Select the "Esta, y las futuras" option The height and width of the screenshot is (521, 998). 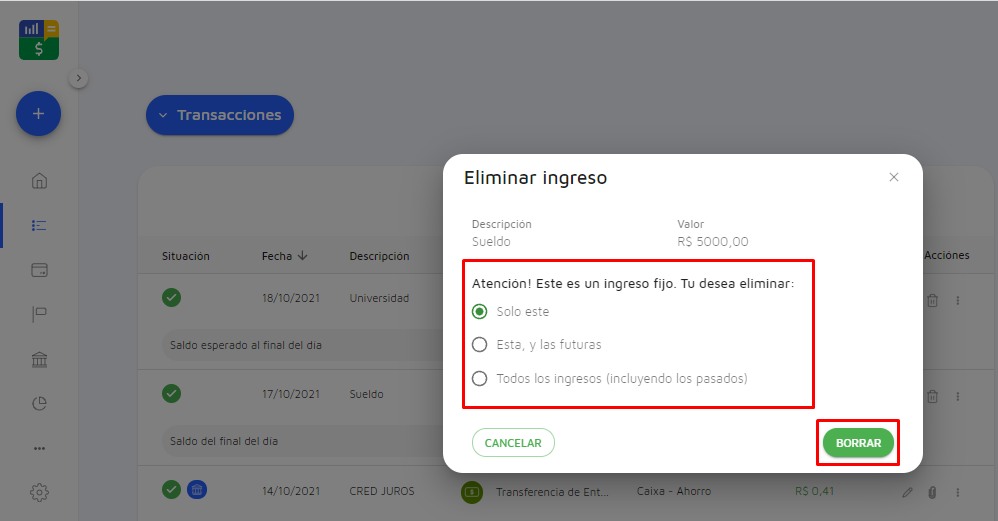pyautogui.click(x=480, y=344)
